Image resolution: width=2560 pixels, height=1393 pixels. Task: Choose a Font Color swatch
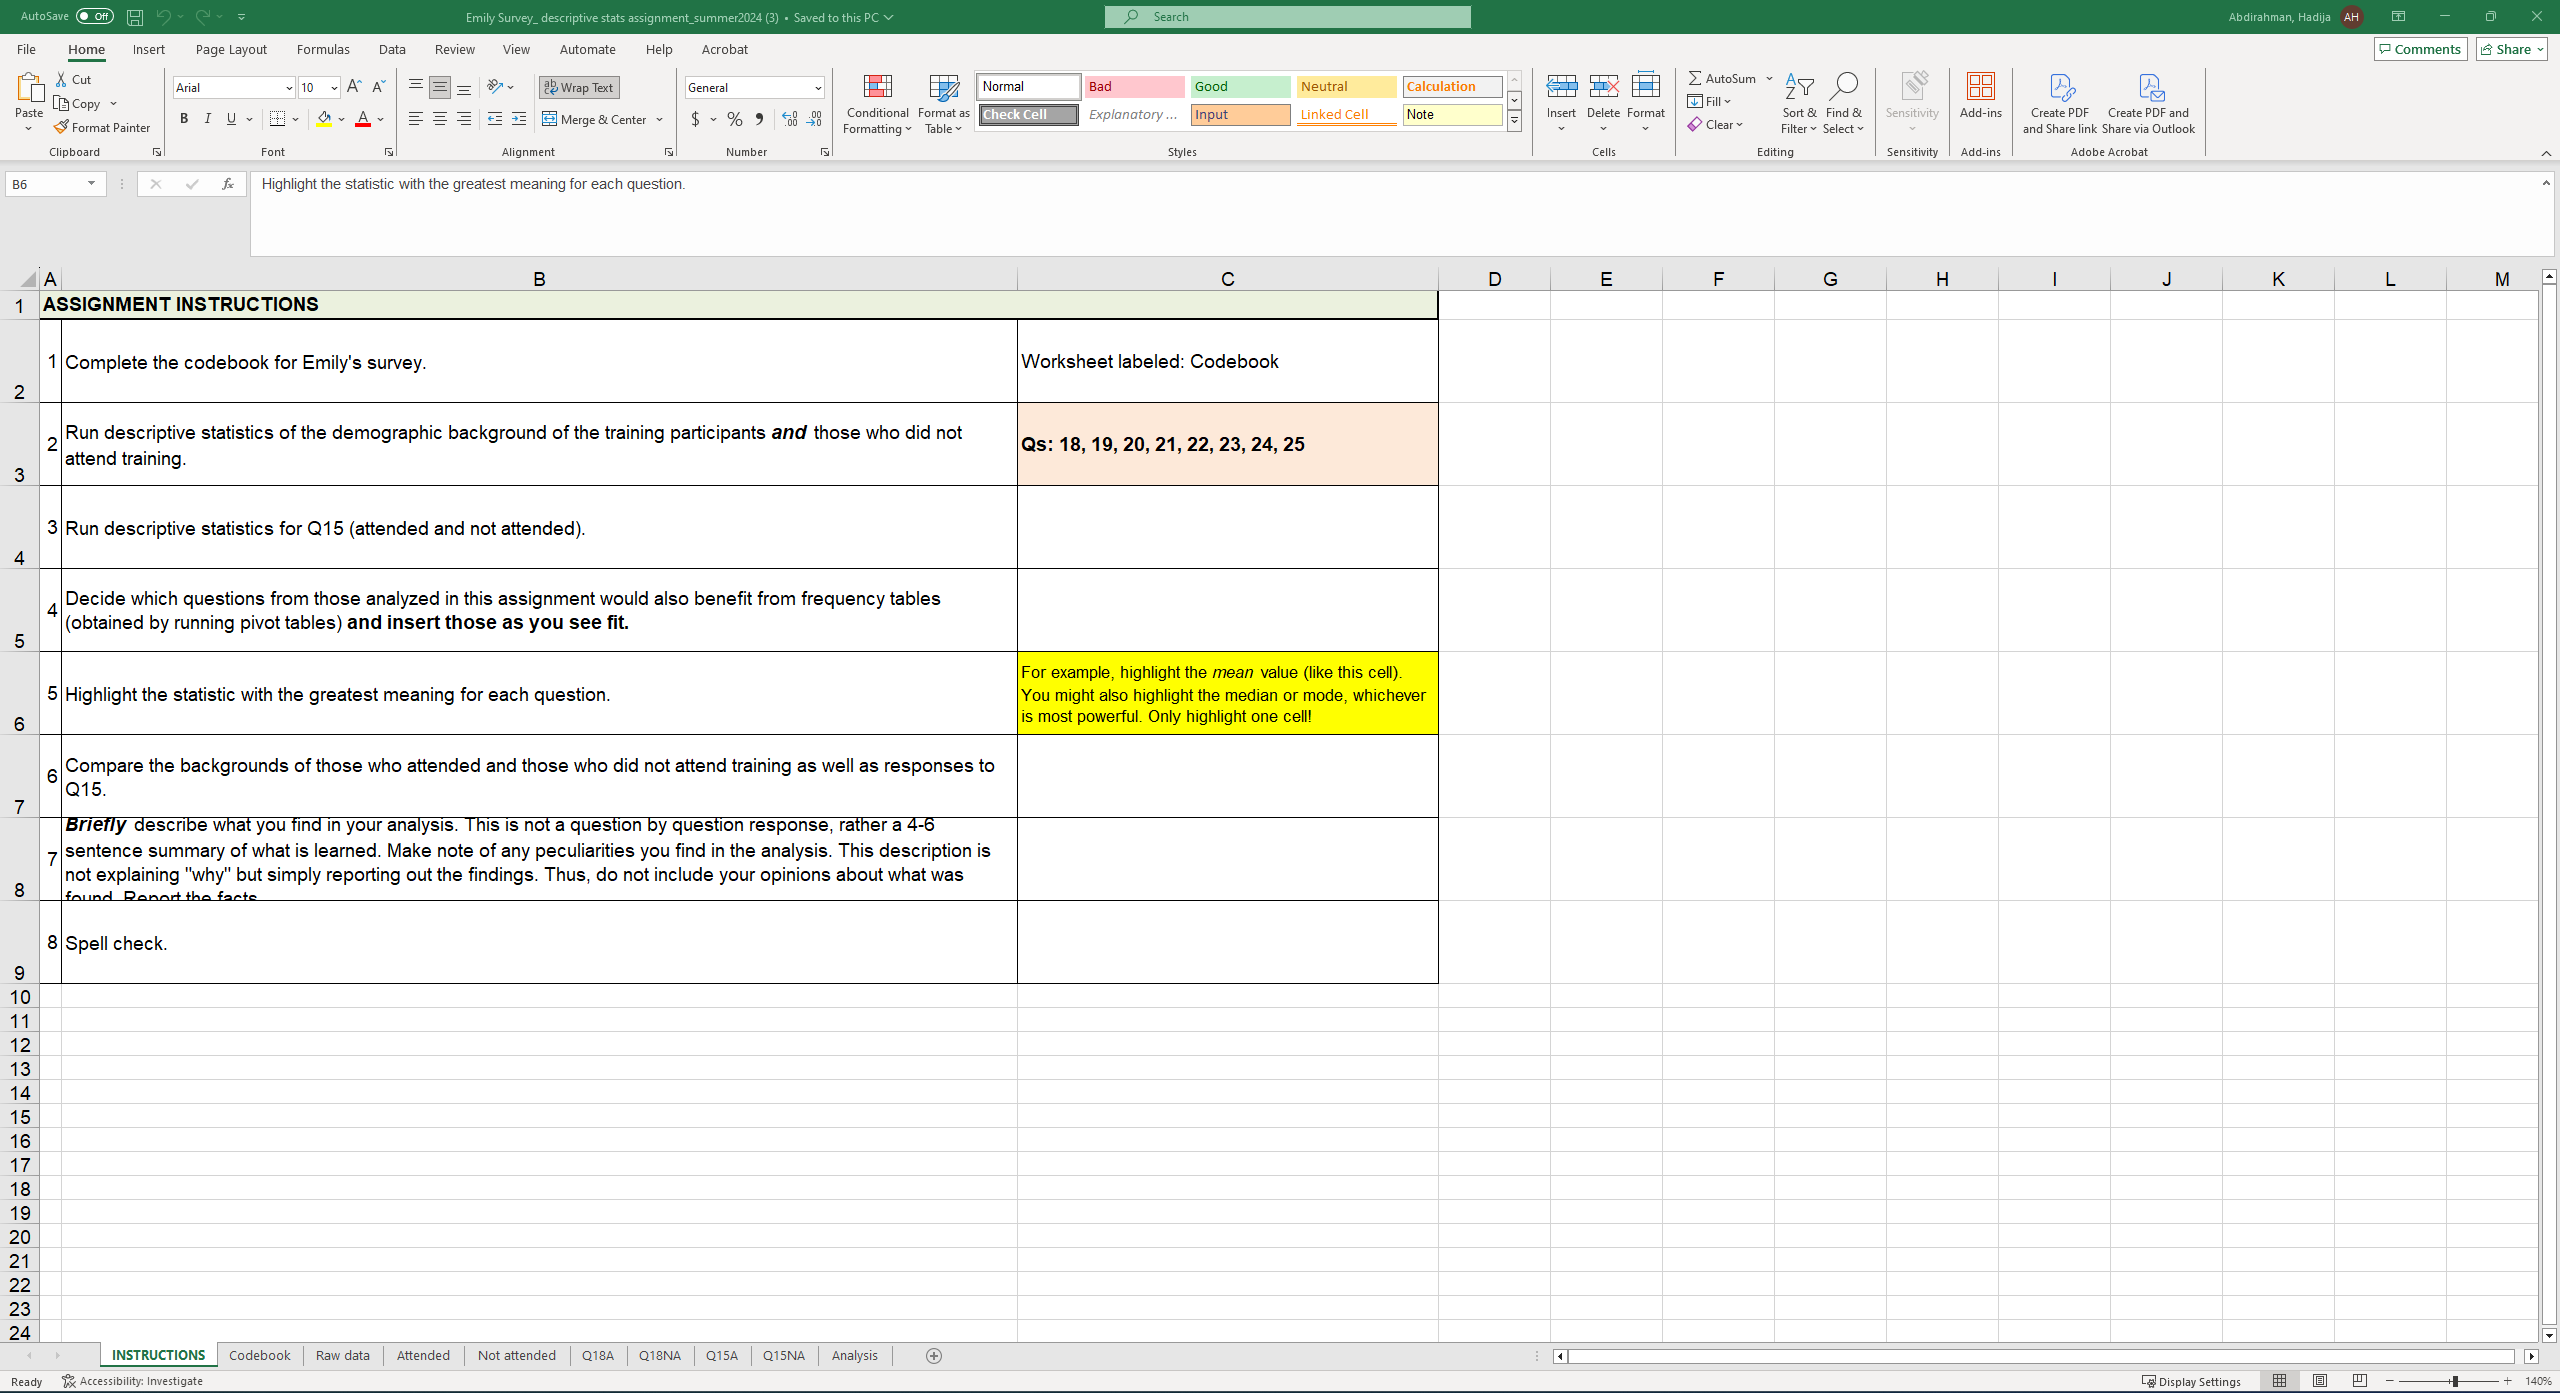pyautogui.click(x=364, y=119)
